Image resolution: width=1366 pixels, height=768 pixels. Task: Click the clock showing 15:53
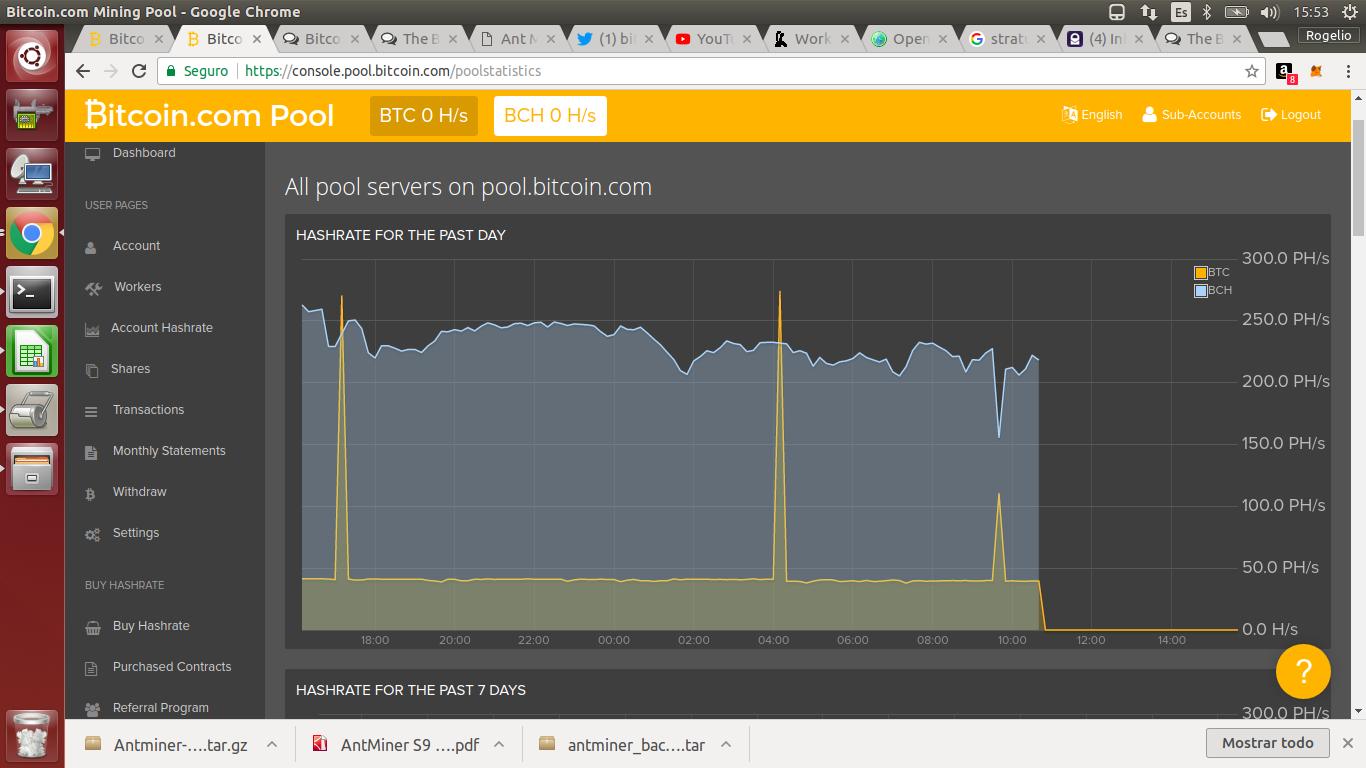tap(1310, 12)
